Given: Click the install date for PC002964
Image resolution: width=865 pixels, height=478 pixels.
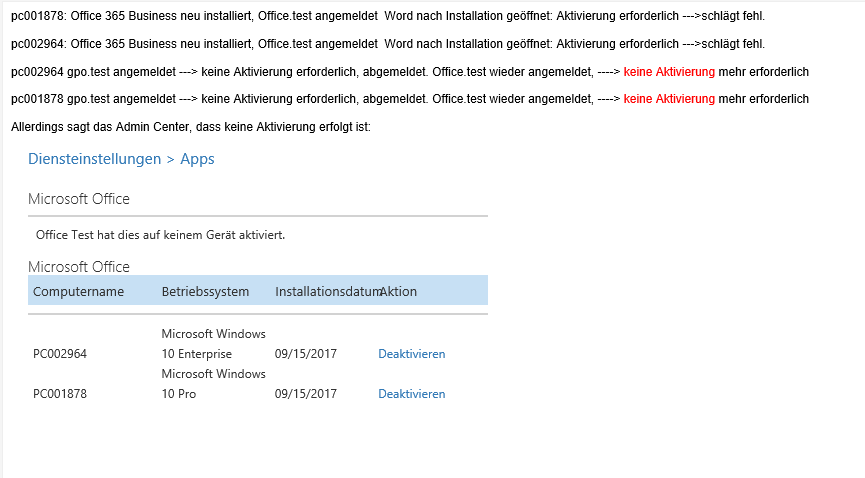Looking at the screenshot, I should (306, 354).
